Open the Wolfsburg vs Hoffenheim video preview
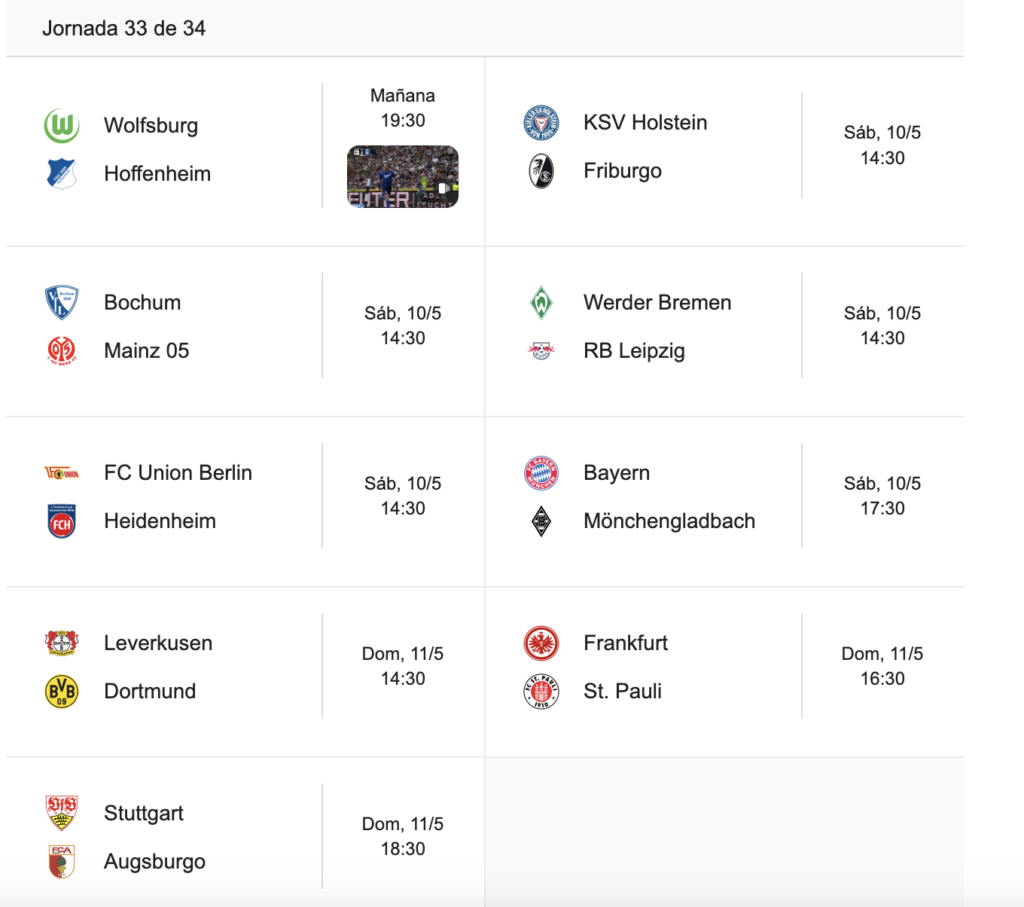 click(x=402, y=177)
